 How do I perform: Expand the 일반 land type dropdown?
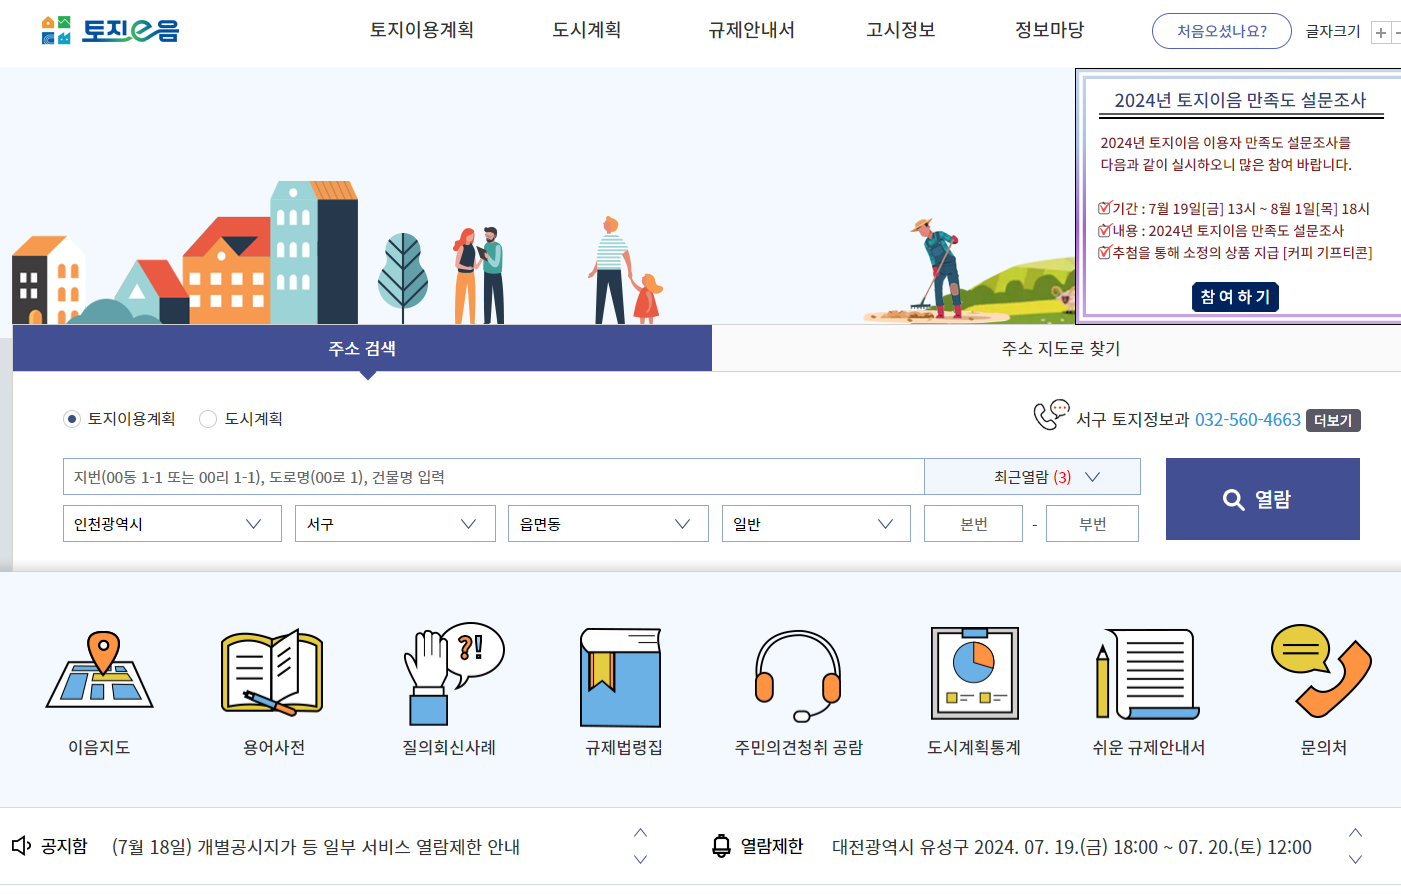pos(816,523)
